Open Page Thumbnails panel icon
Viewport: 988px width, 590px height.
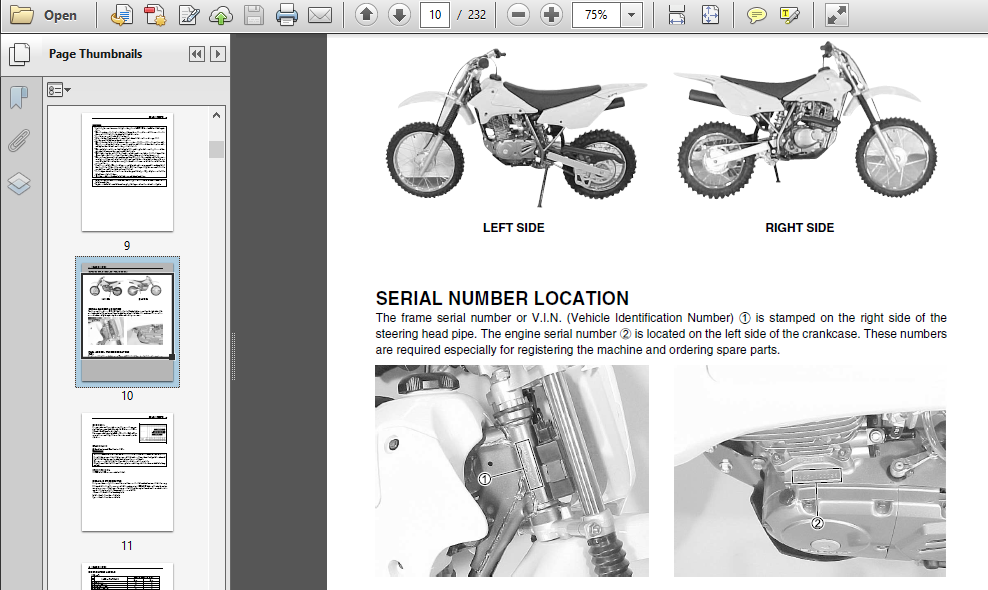pyautogui.click(x=20, y=54)
